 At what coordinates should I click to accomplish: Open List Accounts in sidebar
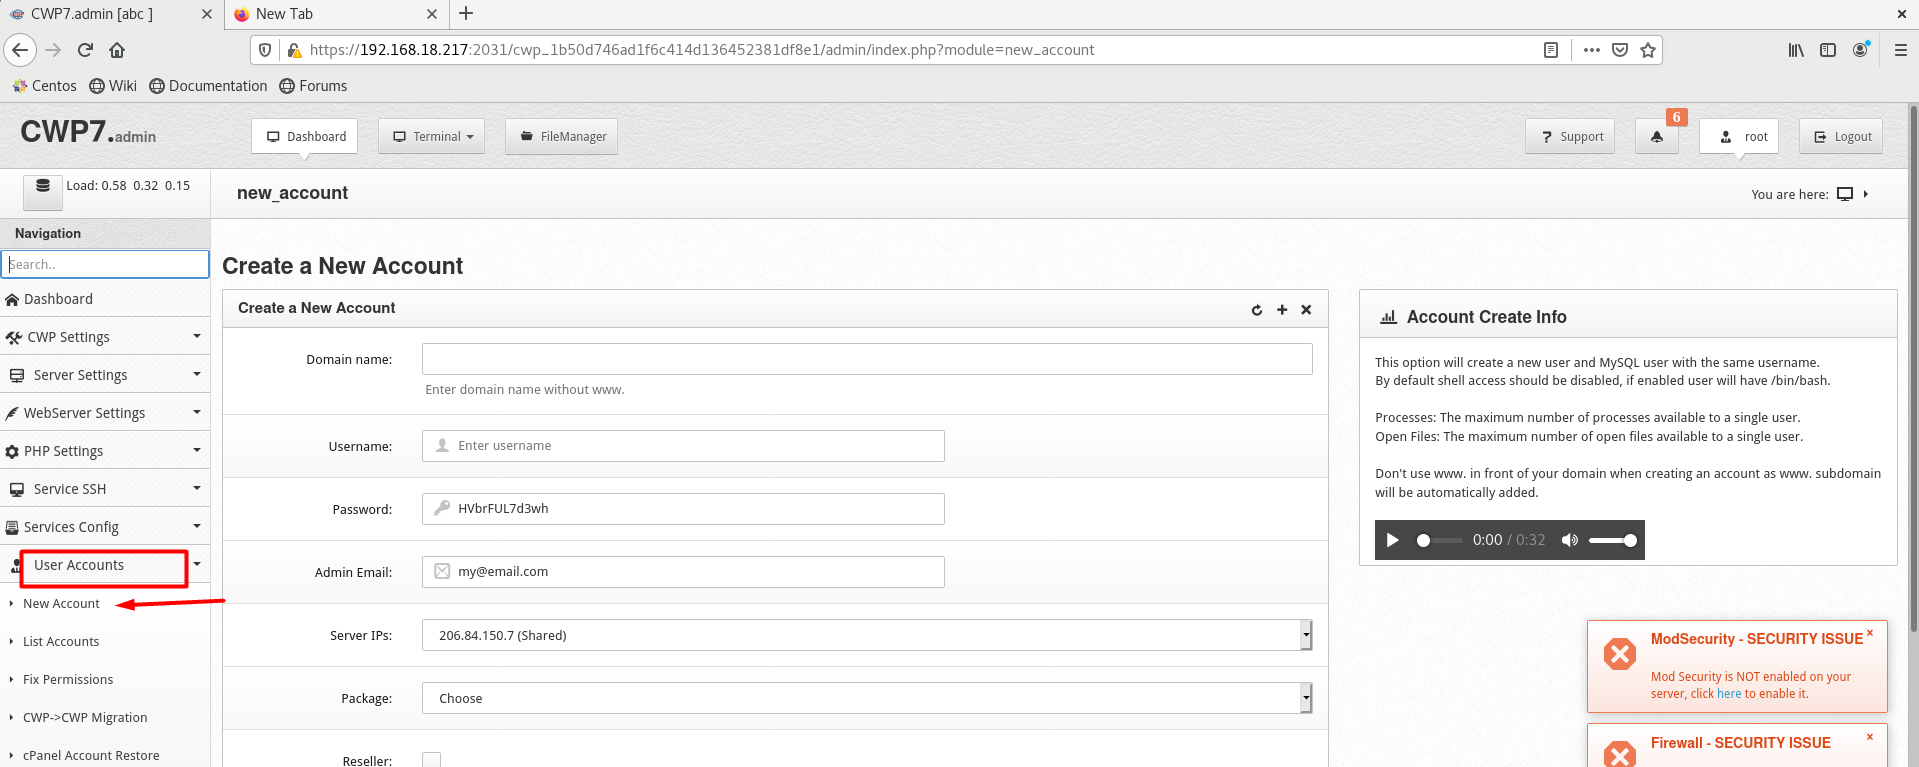[x=61, y=642]
